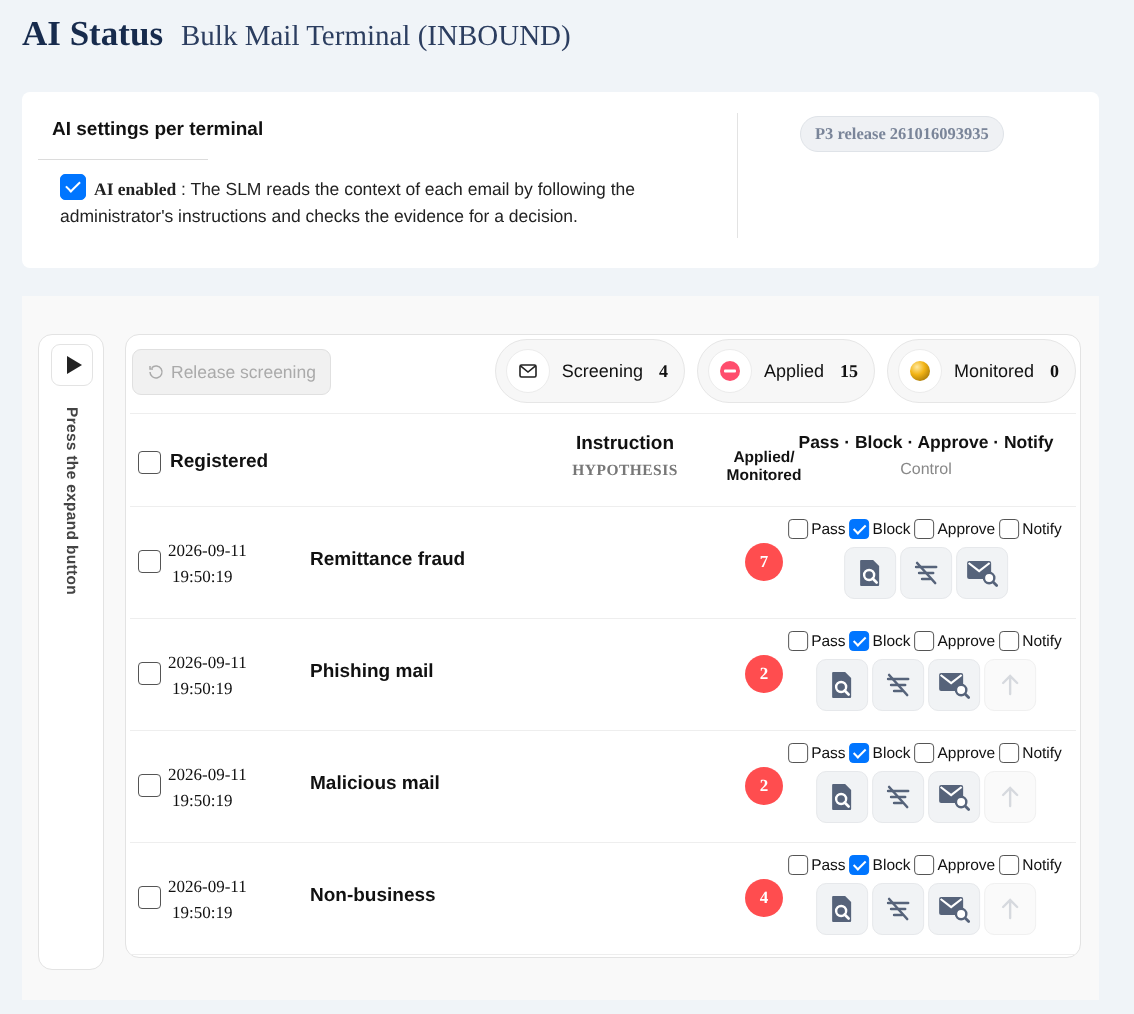
Task: Expand the side panel with play arrow
Action: [x=72, y=365]
